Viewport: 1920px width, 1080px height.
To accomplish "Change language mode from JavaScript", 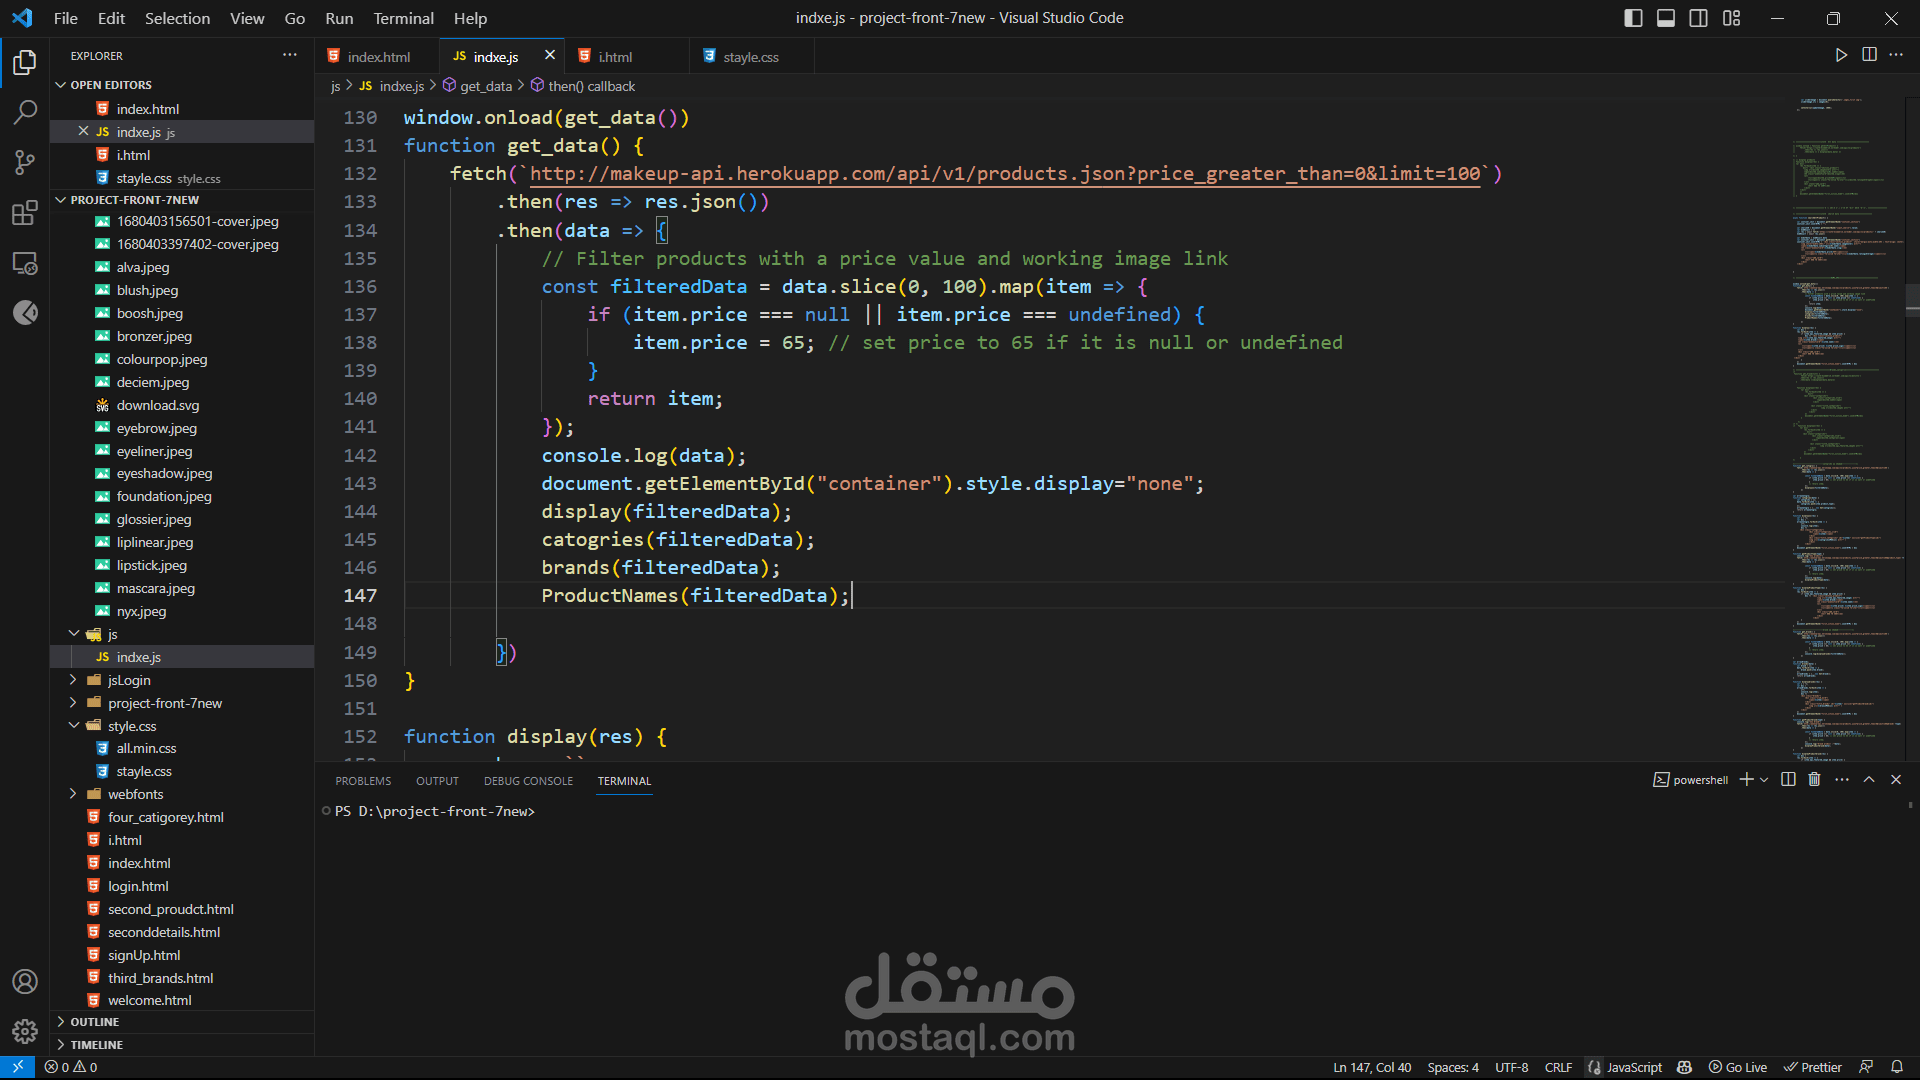I will point(1633,1067).
